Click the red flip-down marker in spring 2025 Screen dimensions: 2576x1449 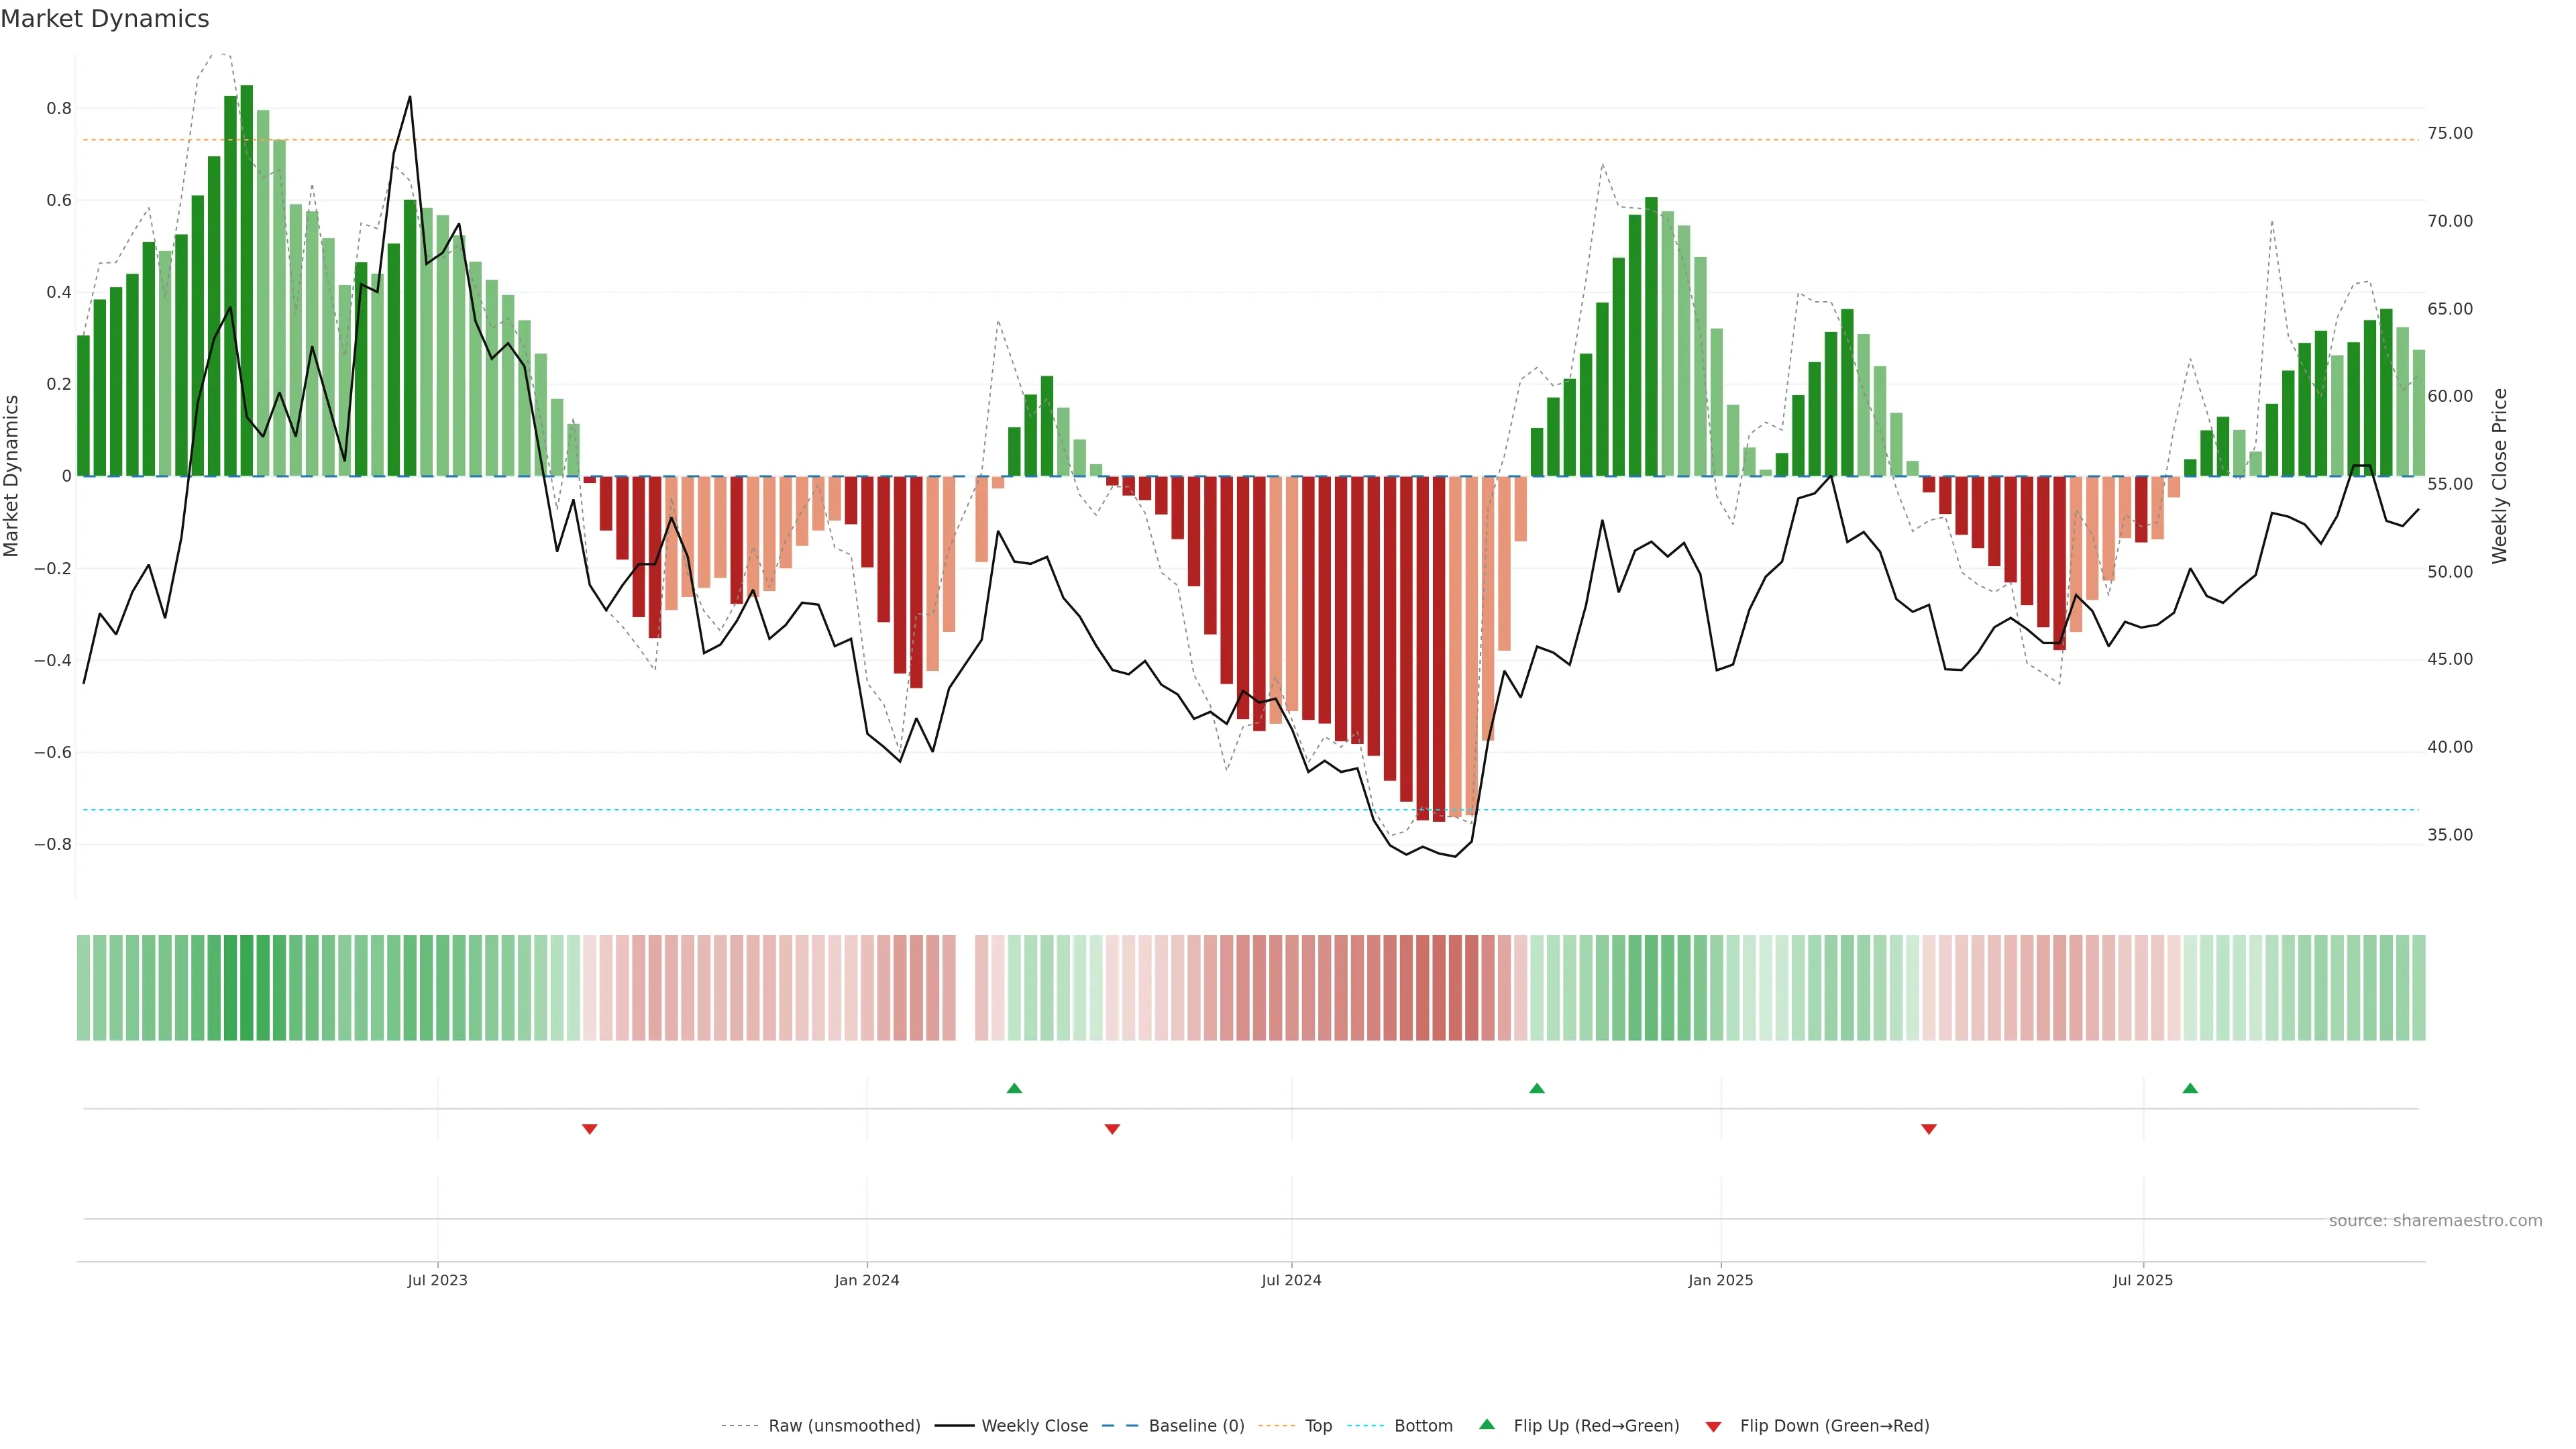tap(1929, 1129)
